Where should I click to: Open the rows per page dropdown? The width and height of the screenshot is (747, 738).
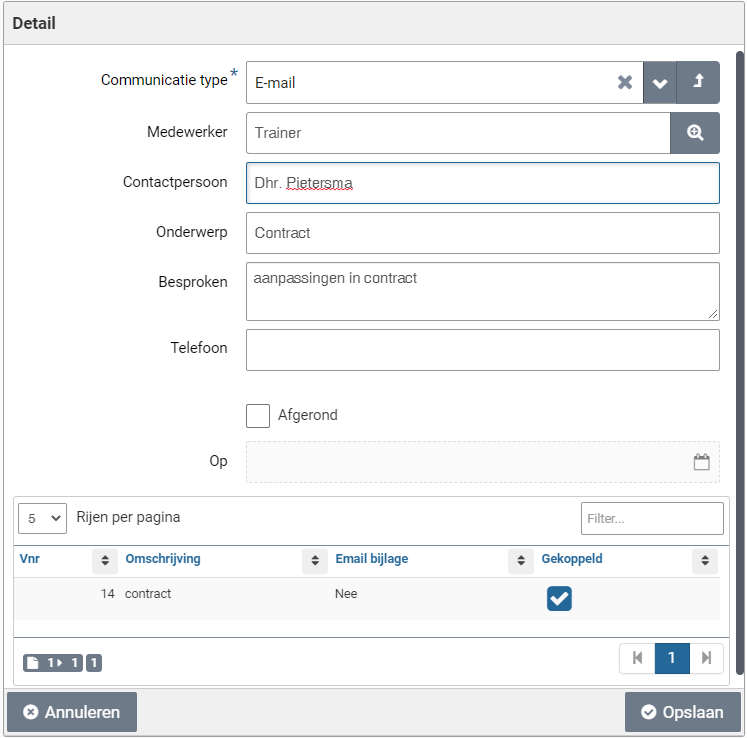pyautogui.click(x=42, y=519)
